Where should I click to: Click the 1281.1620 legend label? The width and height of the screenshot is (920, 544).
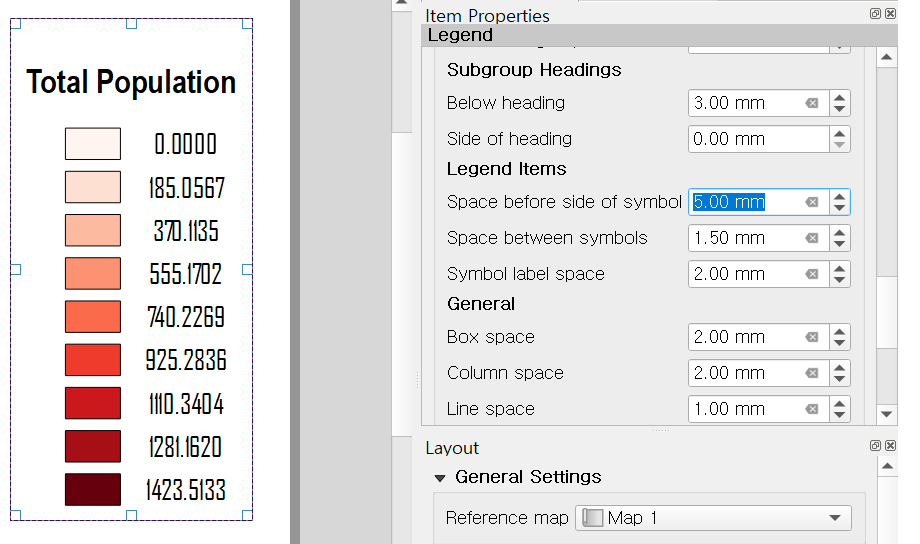(x=185, y=447)
